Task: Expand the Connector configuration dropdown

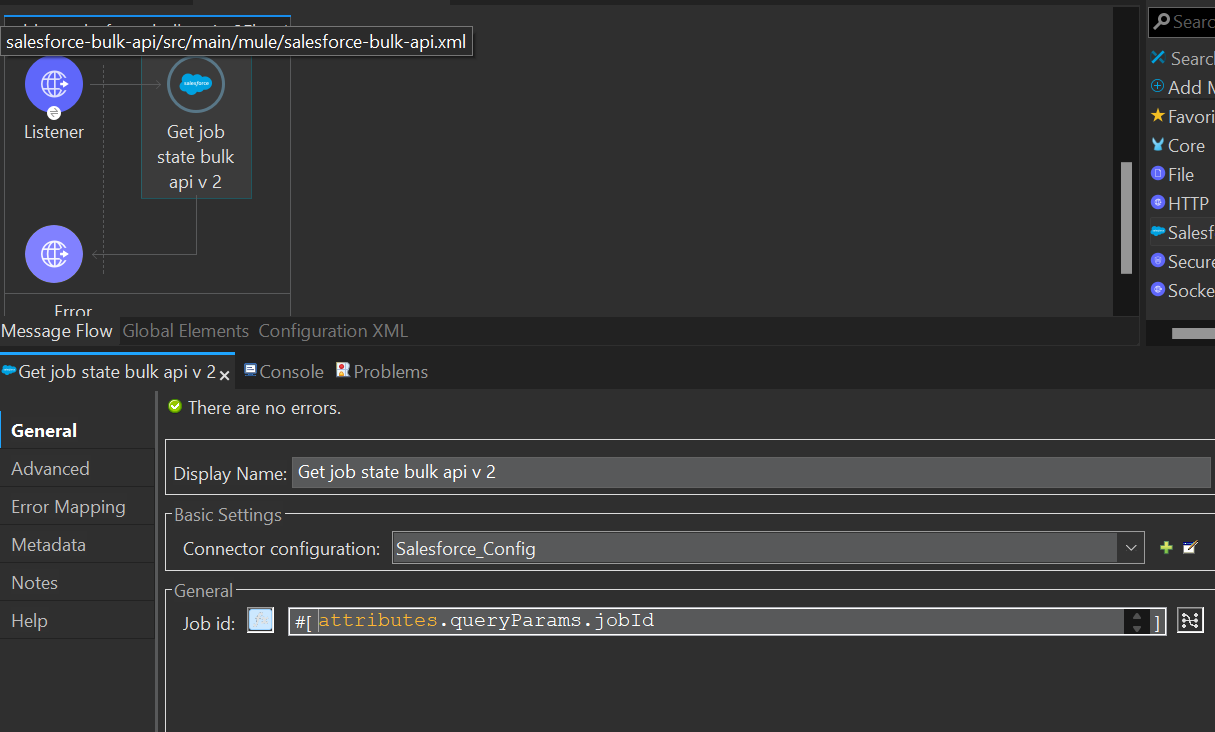Action: [x=1131, y=548]
